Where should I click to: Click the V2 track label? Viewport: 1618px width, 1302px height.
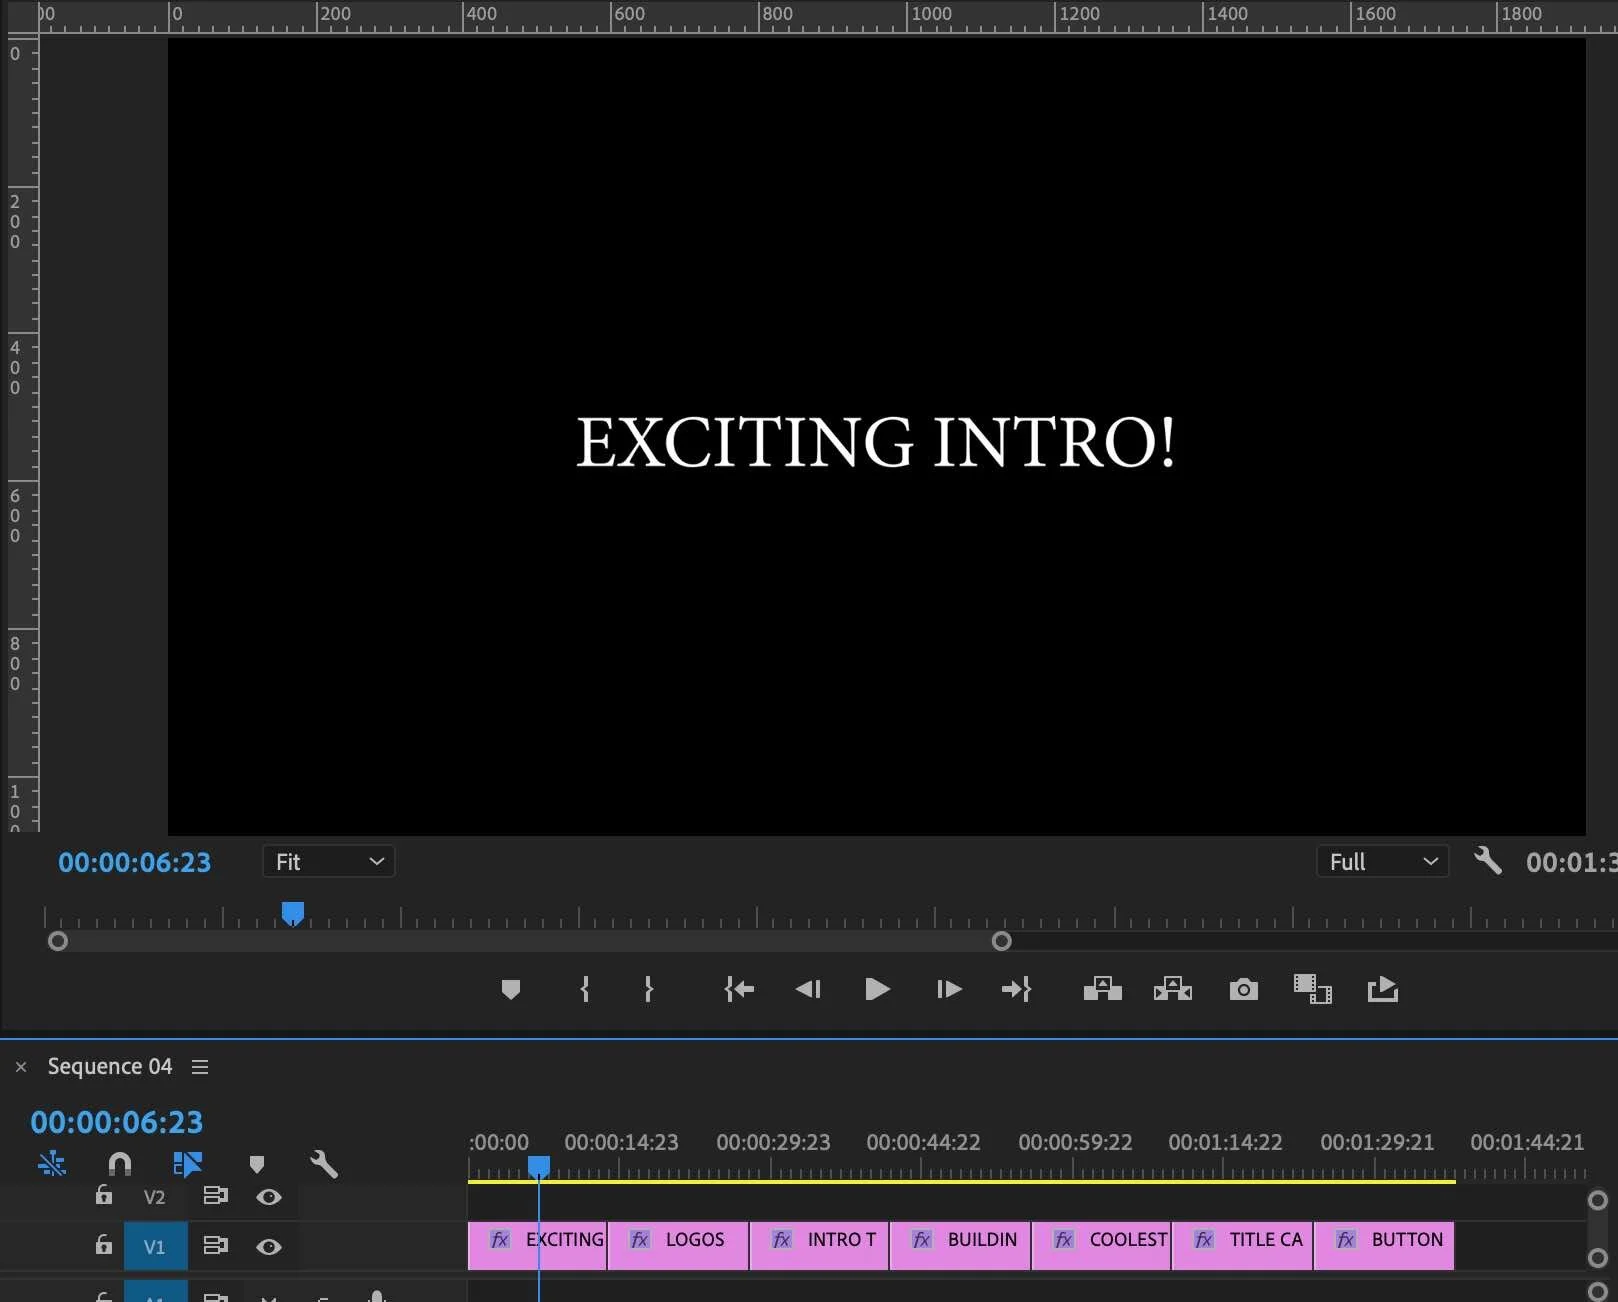[154, 1197]
